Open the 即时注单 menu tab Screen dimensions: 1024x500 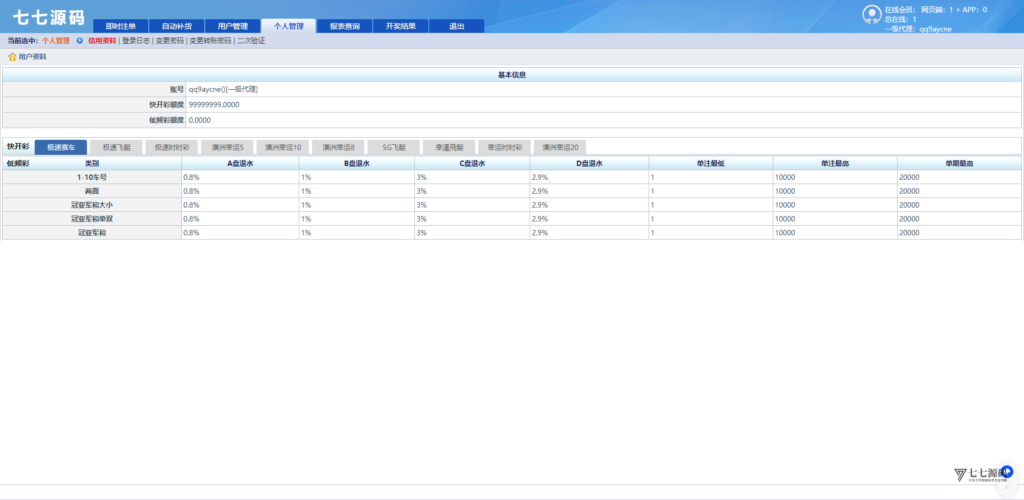[120, 26]
